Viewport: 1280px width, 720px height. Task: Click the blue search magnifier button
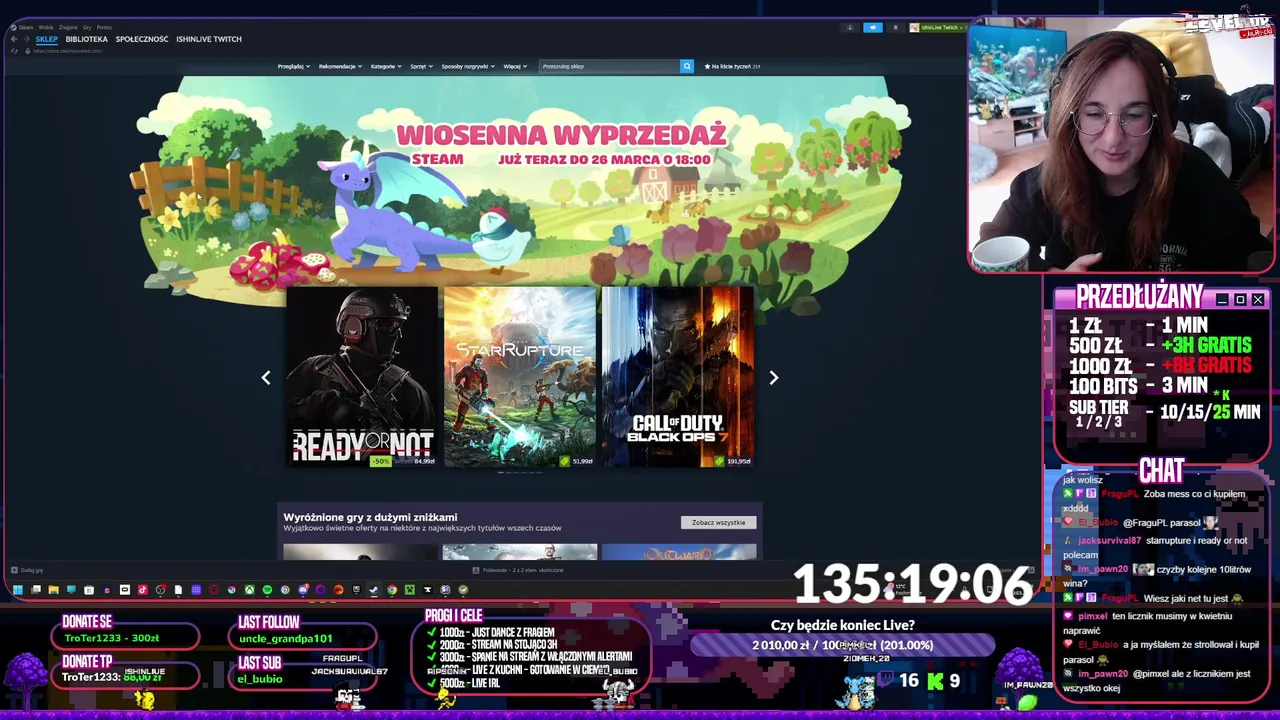[x=687, y=66]
